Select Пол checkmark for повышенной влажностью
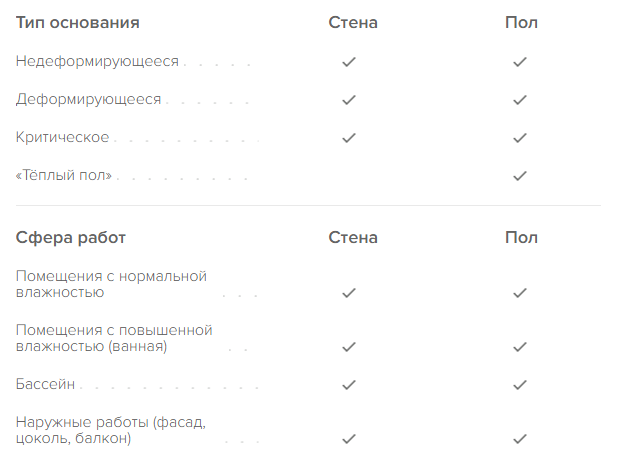Viewport: 617px width, 466px height. point(520,347)
